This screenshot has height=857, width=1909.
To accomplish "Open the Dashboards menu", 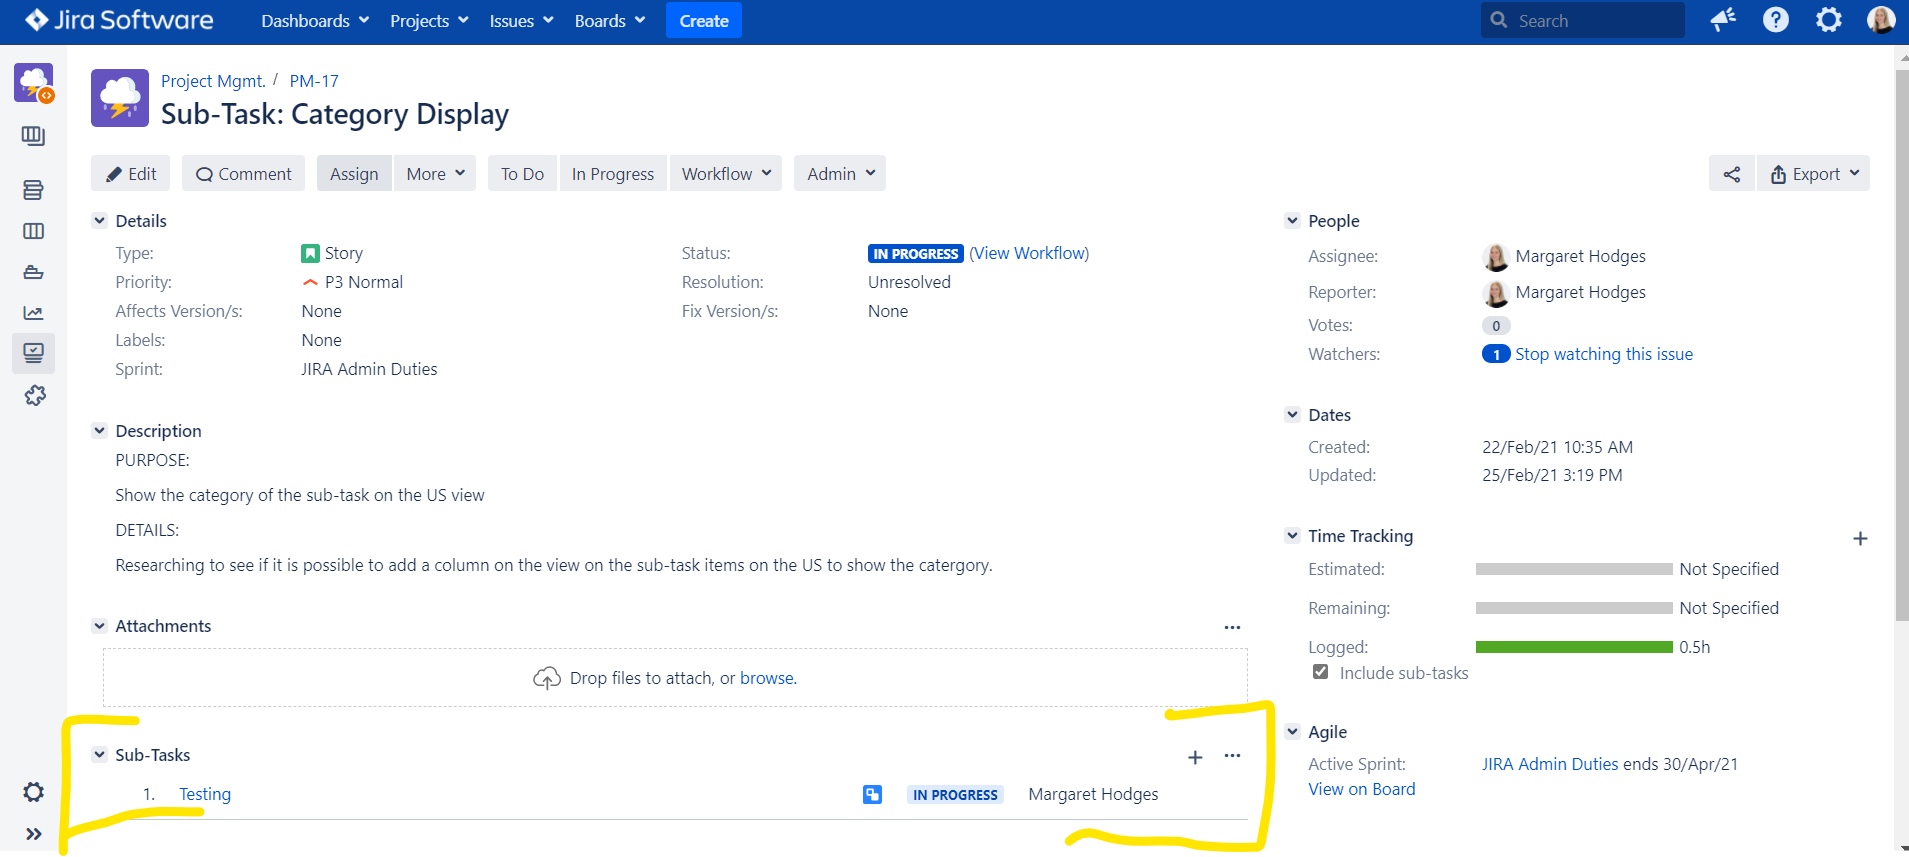I will point(315,21).
